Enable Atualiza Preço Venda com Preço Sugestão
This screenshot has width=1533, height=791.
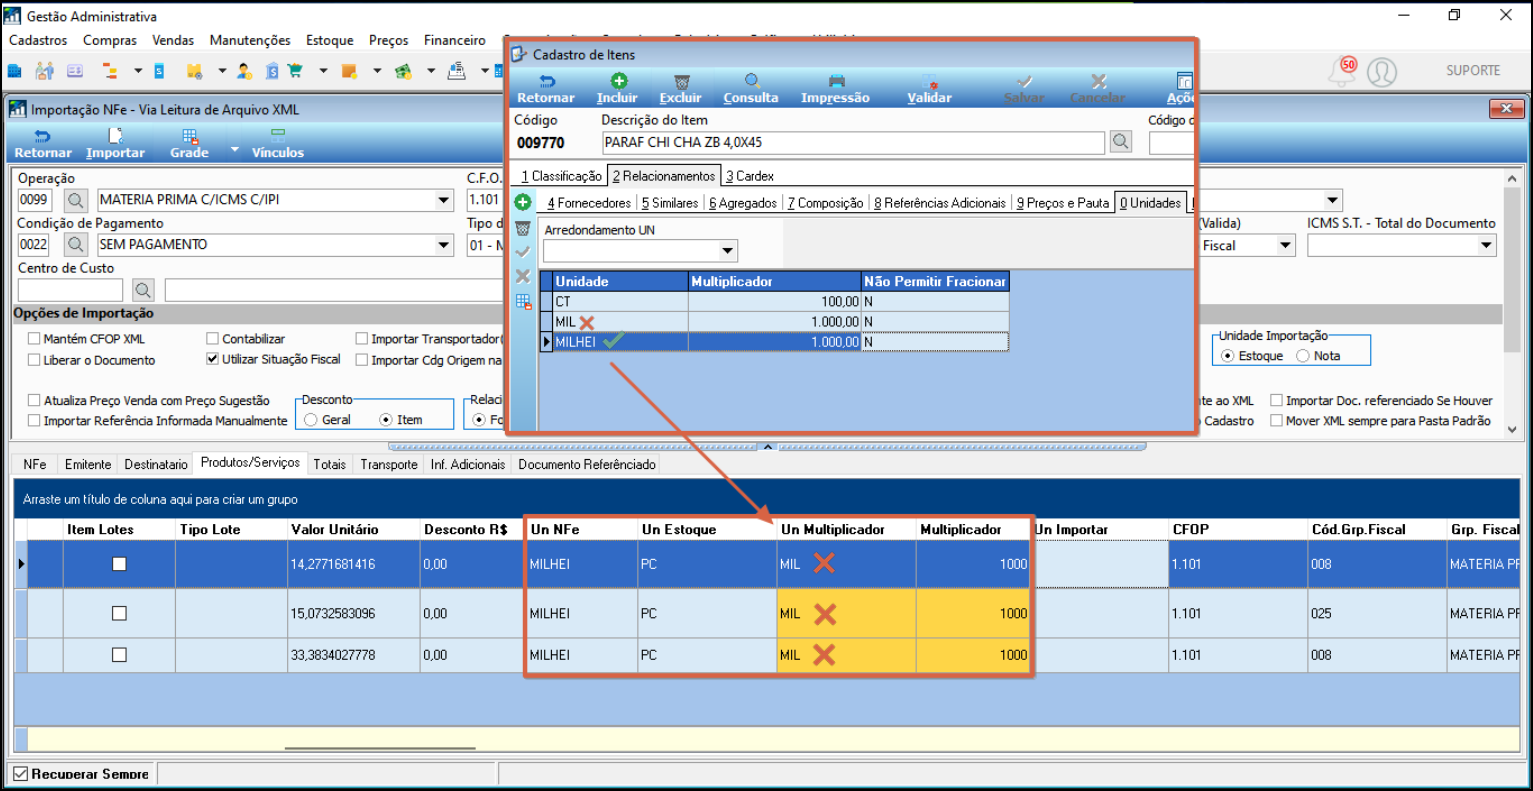coord(34,400)
